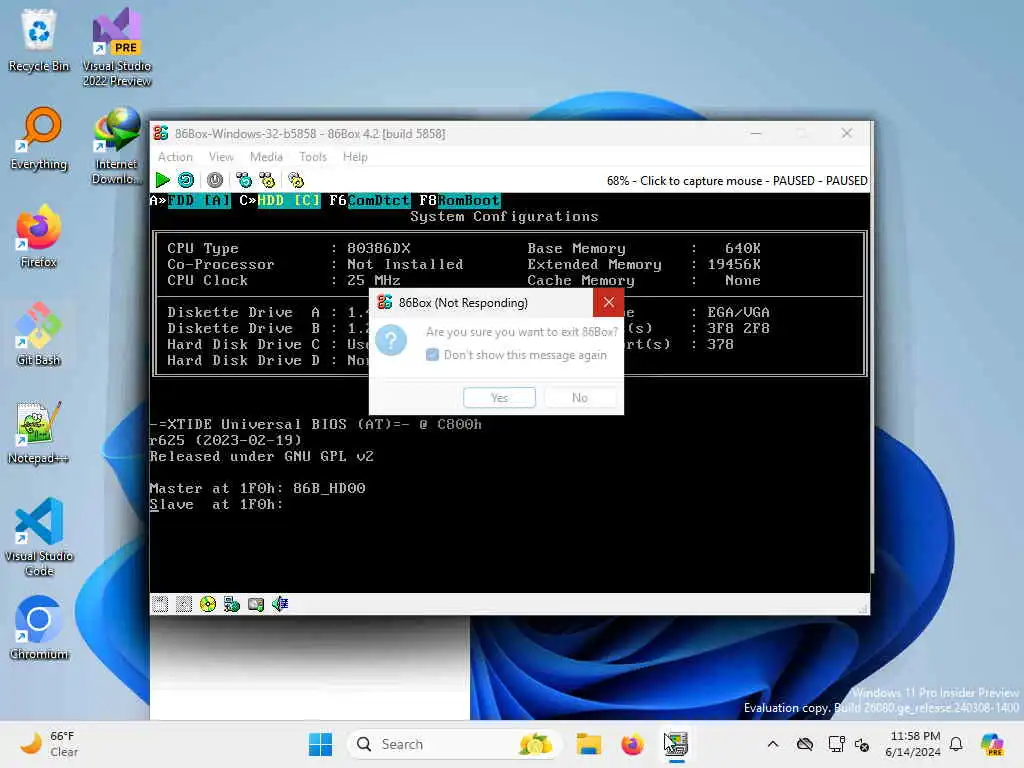Click the '80386DX' CPU type value

(379, 249)
